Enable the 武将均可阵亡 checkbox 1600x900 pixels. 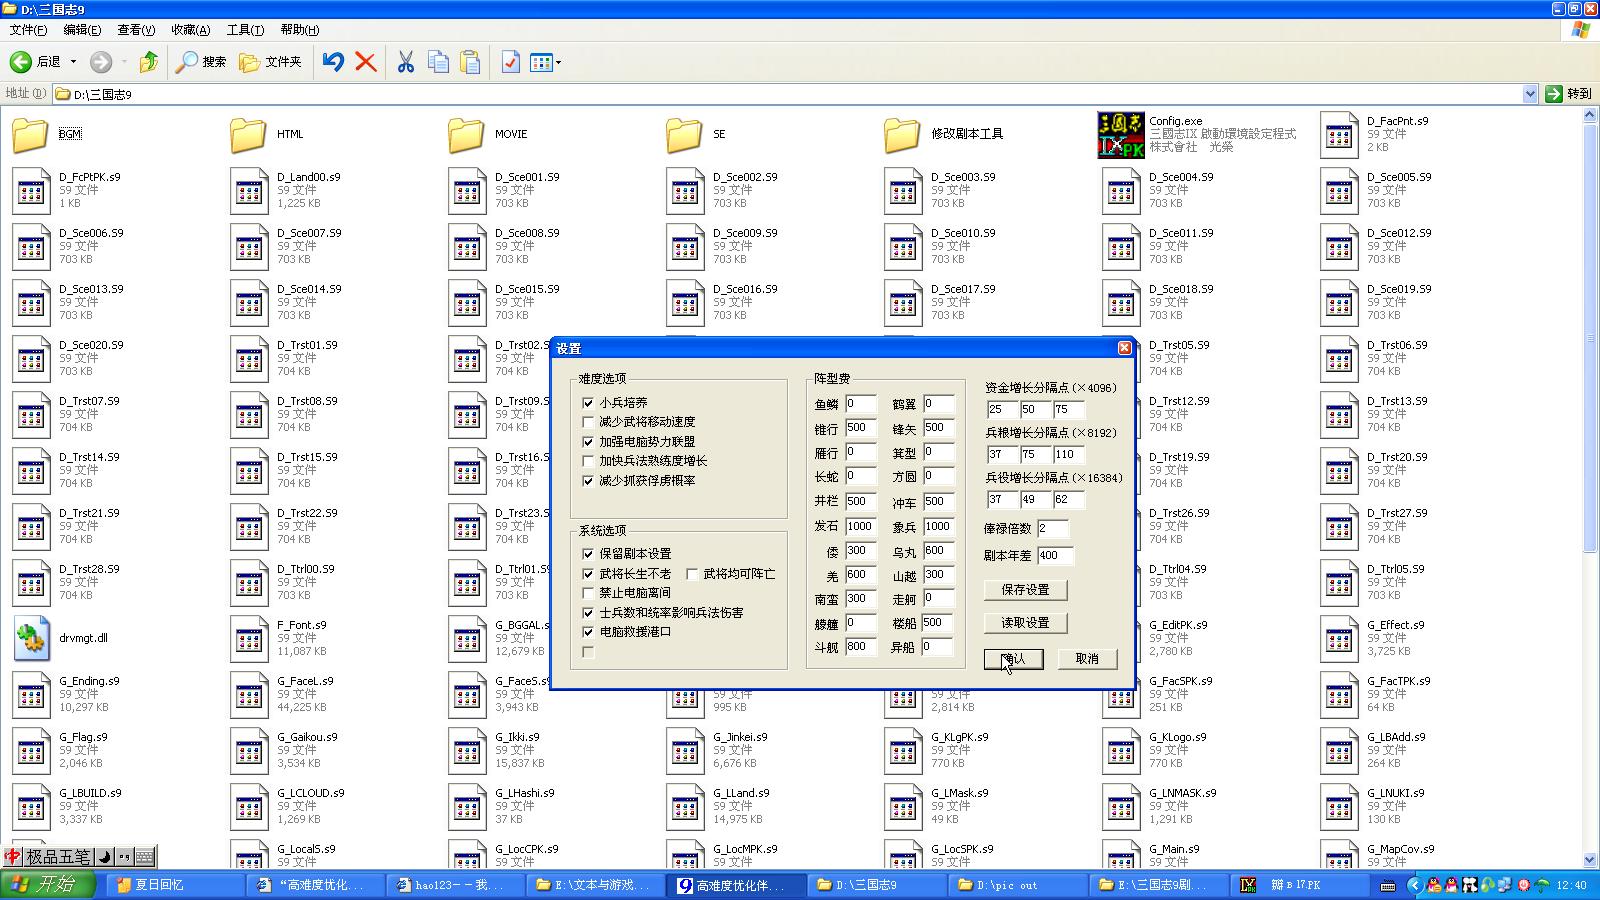tap(692, 574)
